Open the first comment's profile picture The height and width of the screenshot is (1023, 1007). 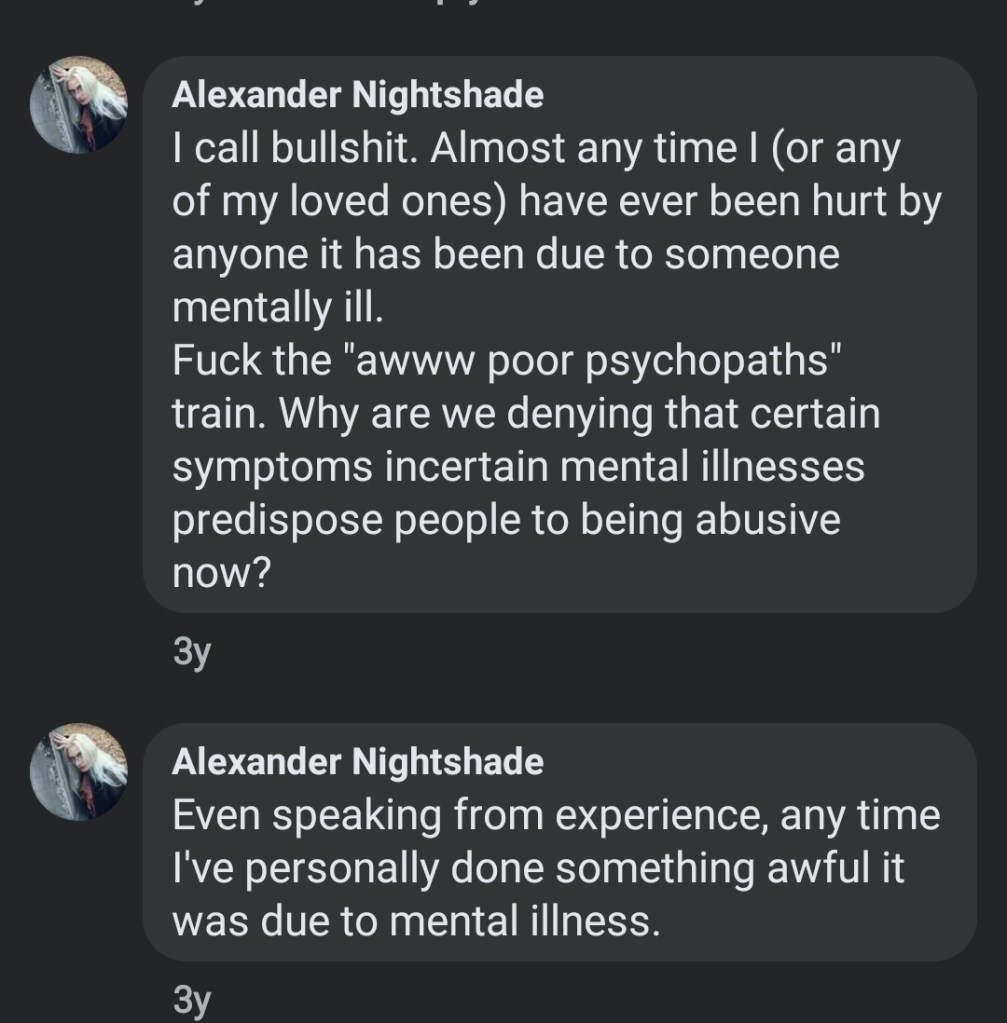point(79,105)
